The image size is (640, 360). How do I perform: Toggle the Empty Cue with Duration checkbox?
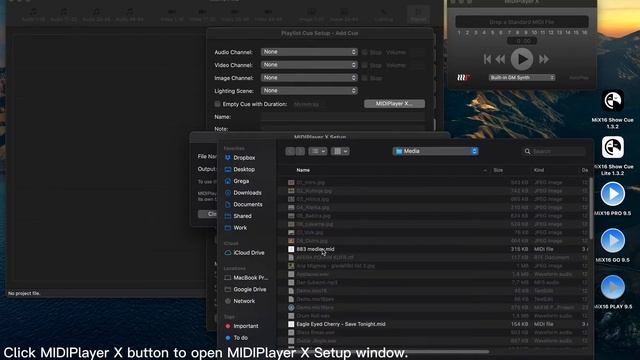(218, 104)
